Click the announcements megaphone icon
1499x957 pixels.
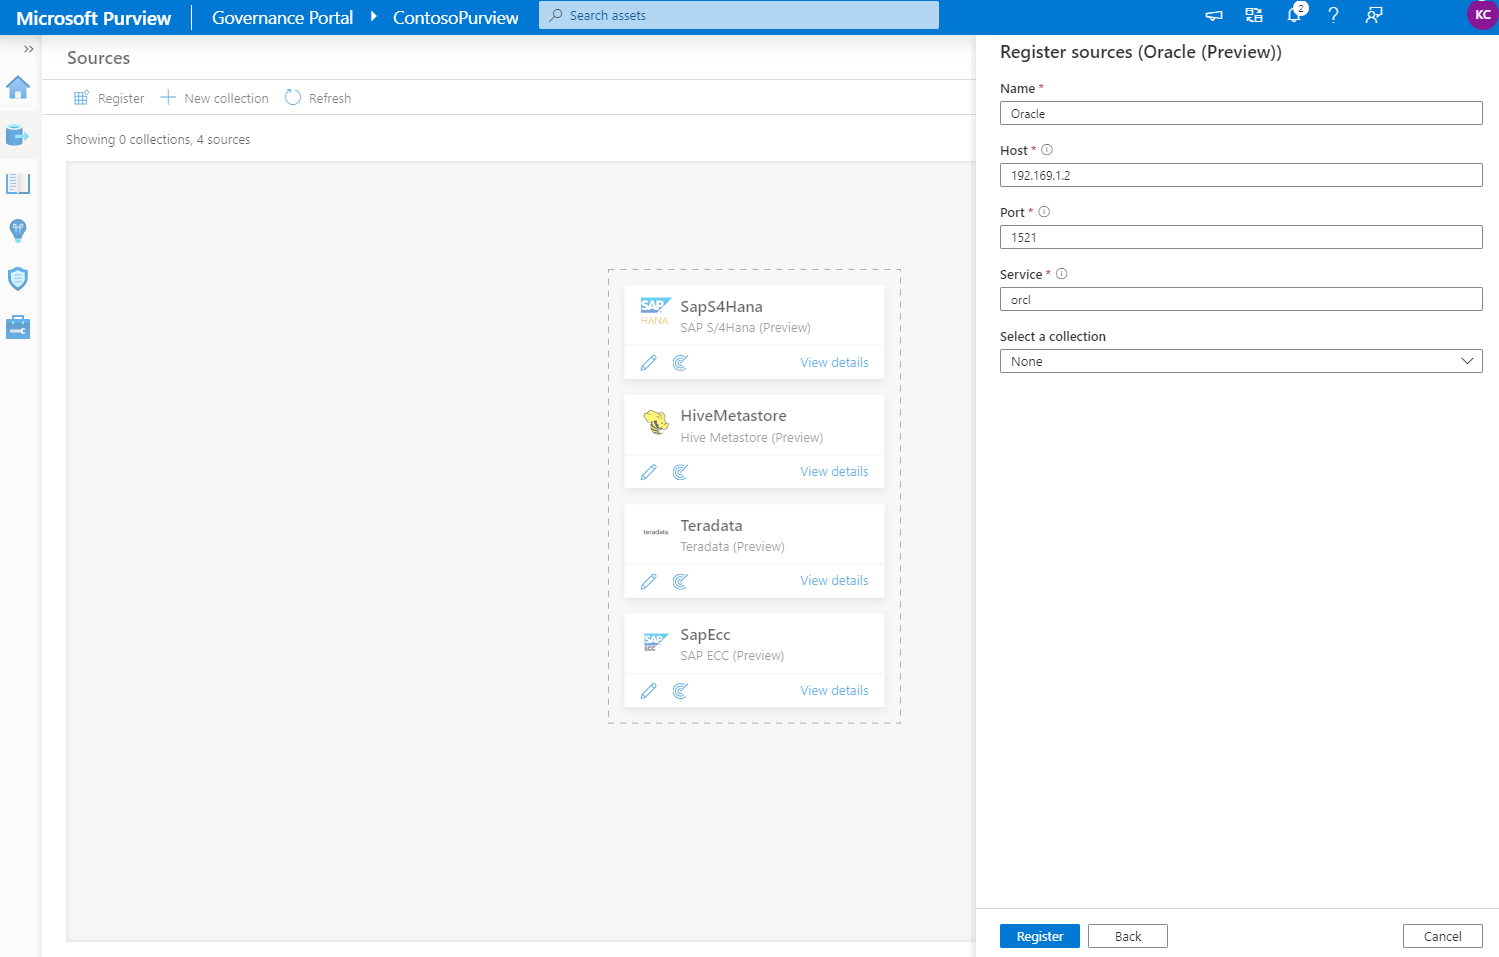pyautogui.click(x=1214, y=15)
